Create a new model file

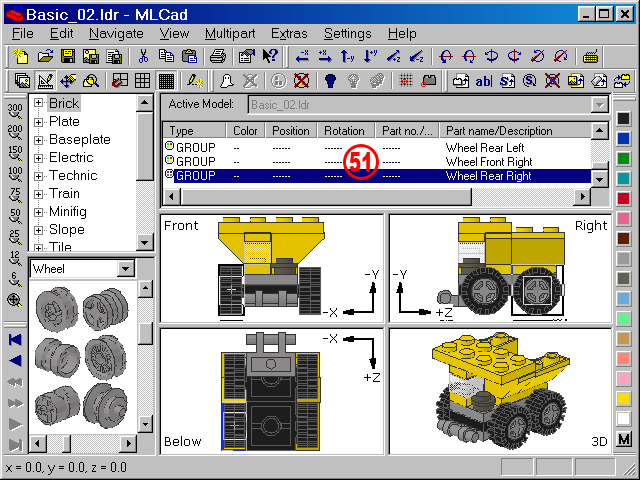click(x=21, y=56)
